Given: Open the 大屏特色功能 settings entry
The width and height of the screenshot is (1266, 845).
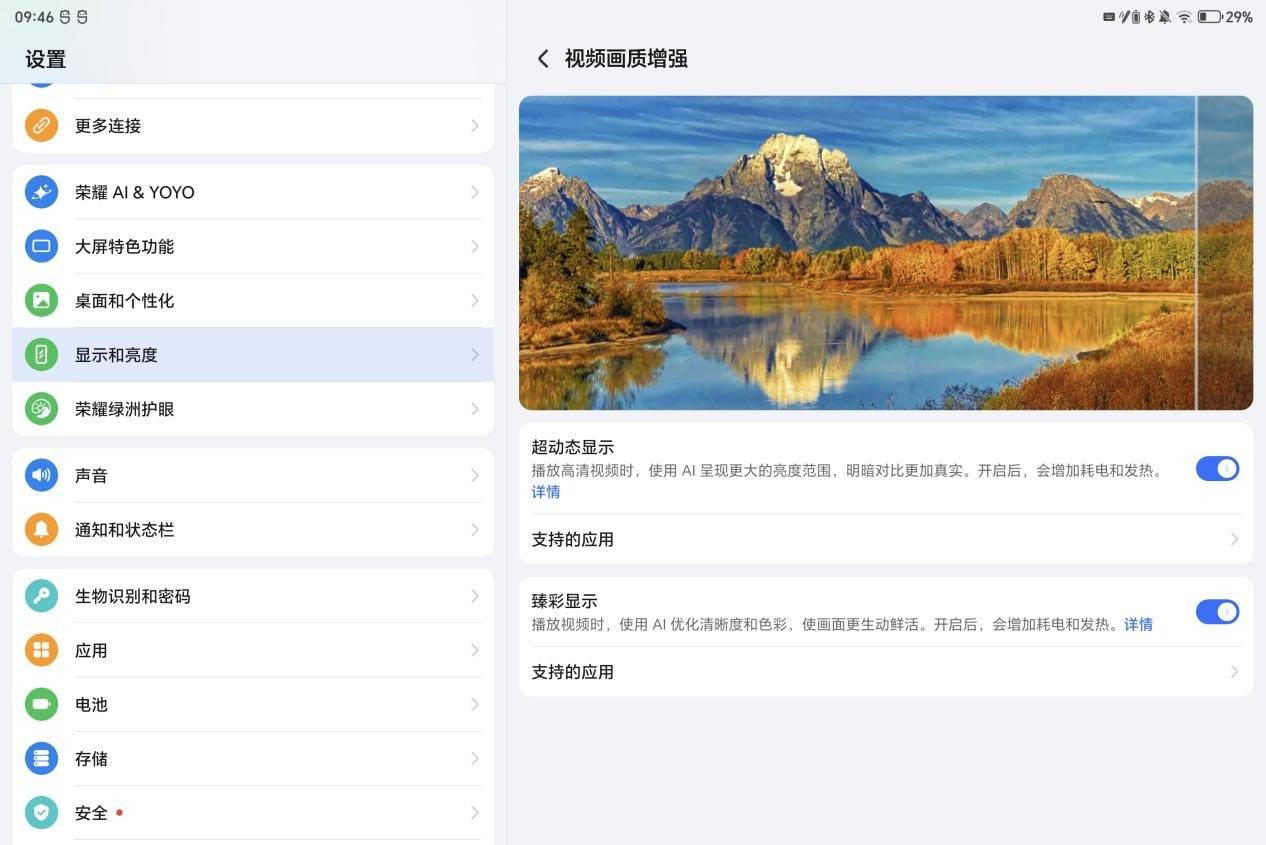Looking at the screenshot, I should (253, 246).
